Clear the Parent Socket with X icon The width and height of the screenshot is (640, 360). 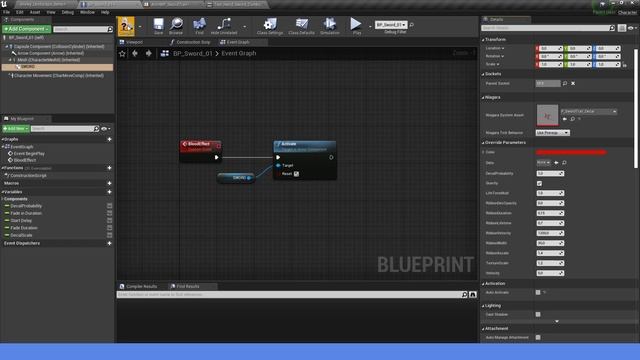tap(573, 83)
